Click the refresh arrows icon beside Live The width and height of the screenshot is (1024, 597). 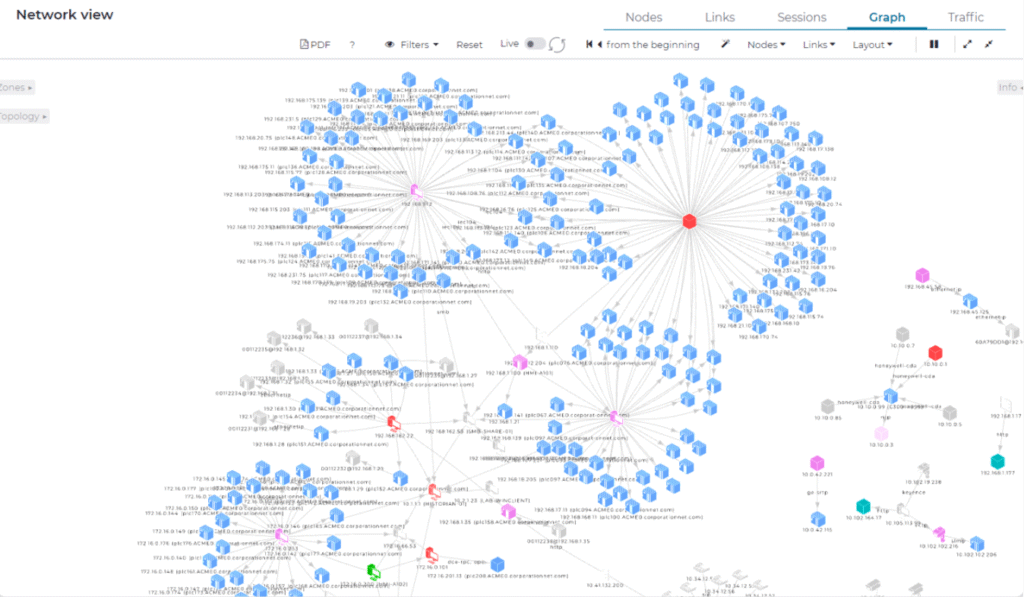pyautogui.click(x=558, y=45)
